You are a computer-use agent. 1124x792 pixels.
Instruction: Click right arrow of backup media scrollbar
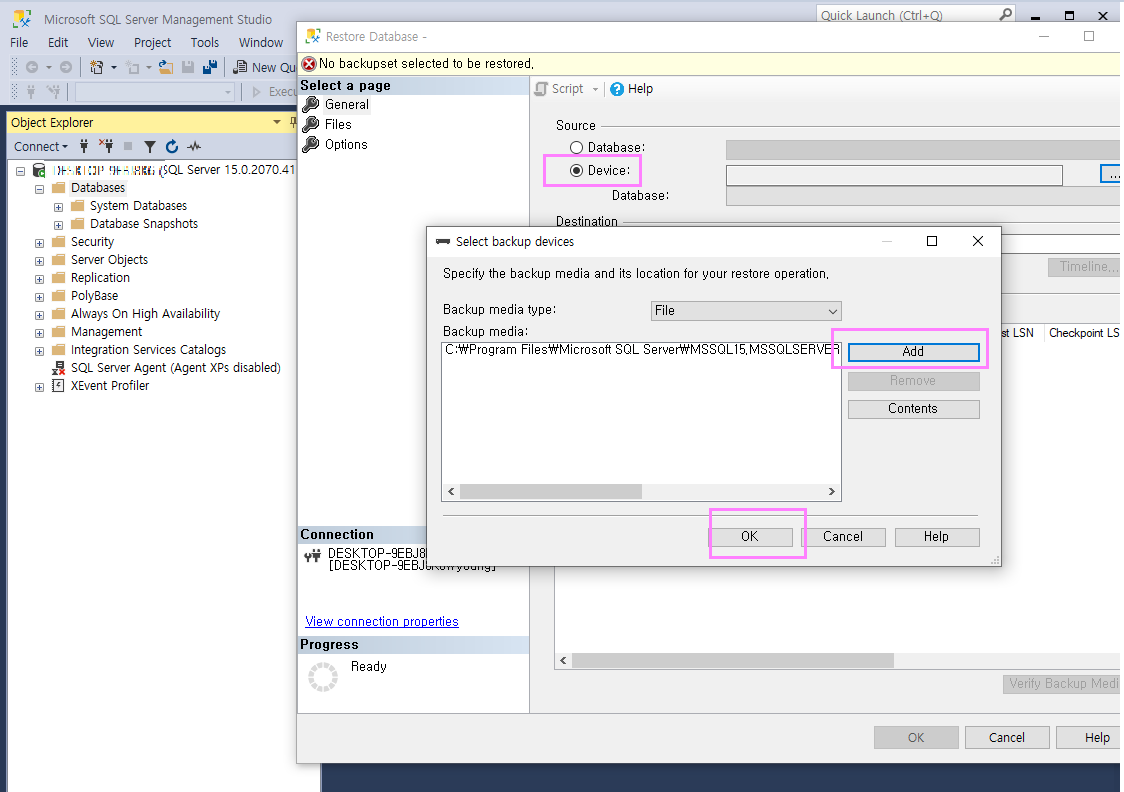click(832, 492)
